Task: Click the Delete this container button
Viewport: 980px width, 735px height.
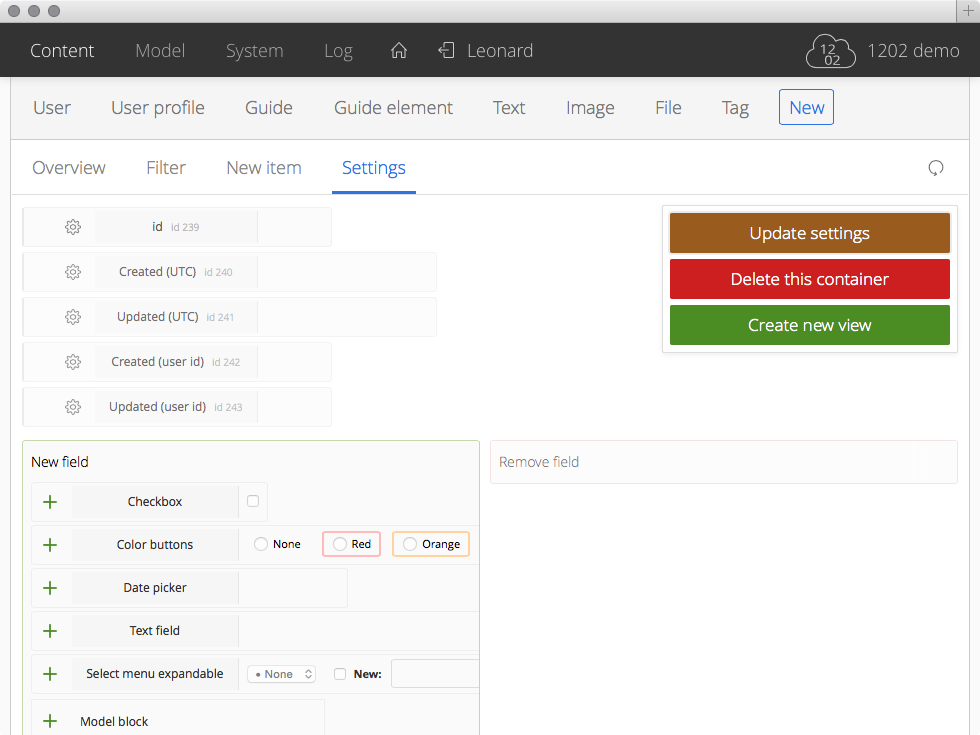Action: coord(809,279)
